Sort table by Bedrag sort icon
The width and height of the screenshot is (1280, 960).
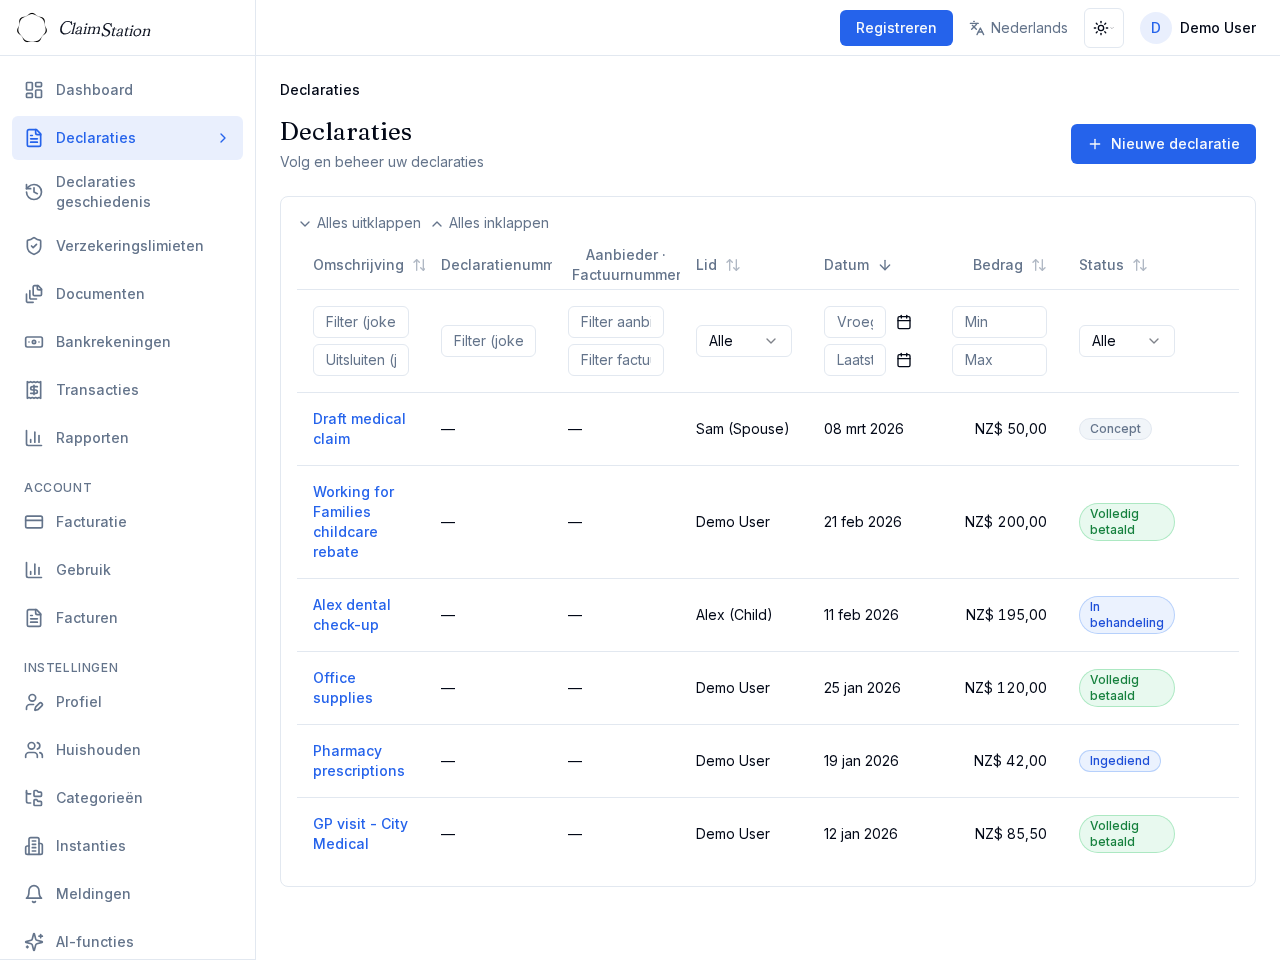[x=1039, y=265]
